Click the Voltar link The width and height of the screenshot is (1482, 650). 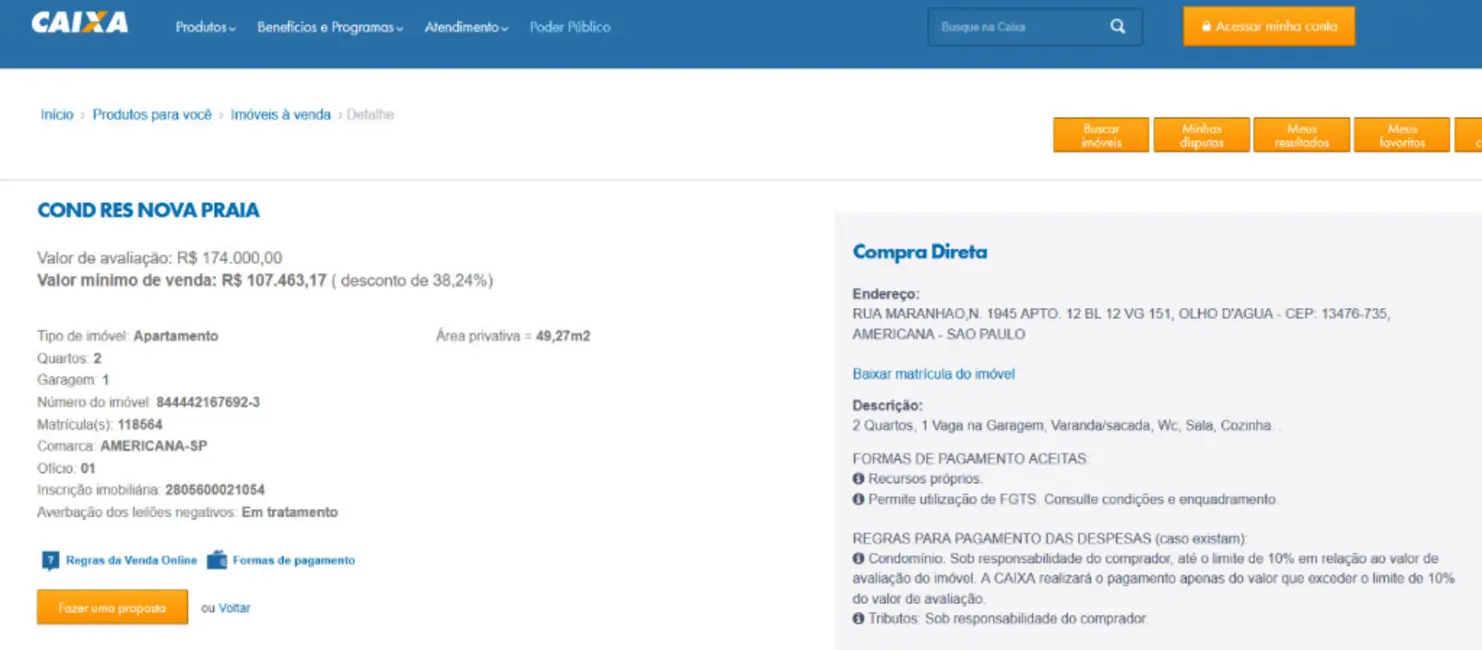point(235,608)
